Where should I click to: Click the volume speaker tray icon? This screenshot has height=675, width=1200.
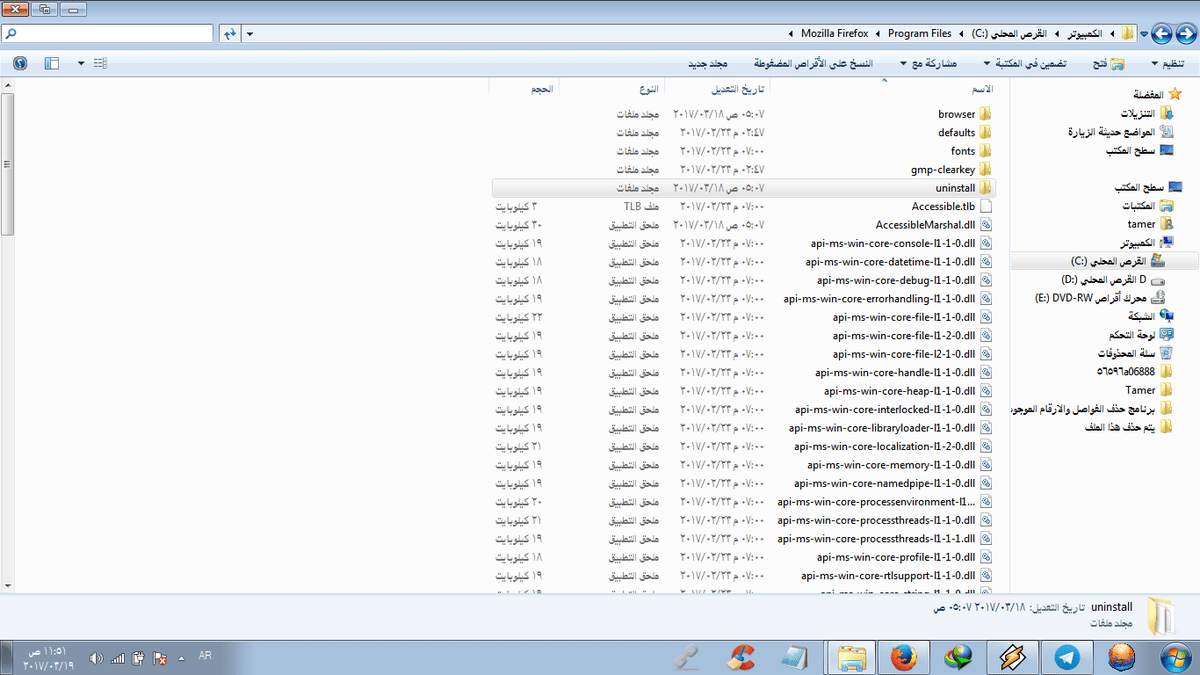click(96, 658)
